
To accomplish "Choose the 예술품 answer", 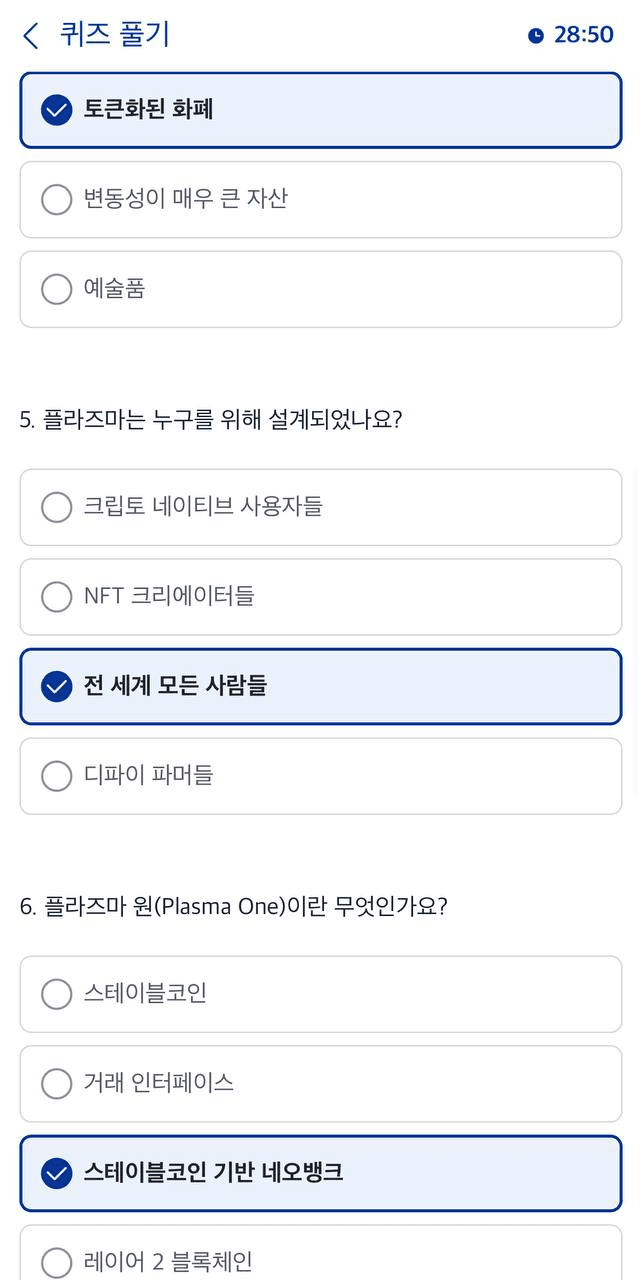I will point(321,289).
